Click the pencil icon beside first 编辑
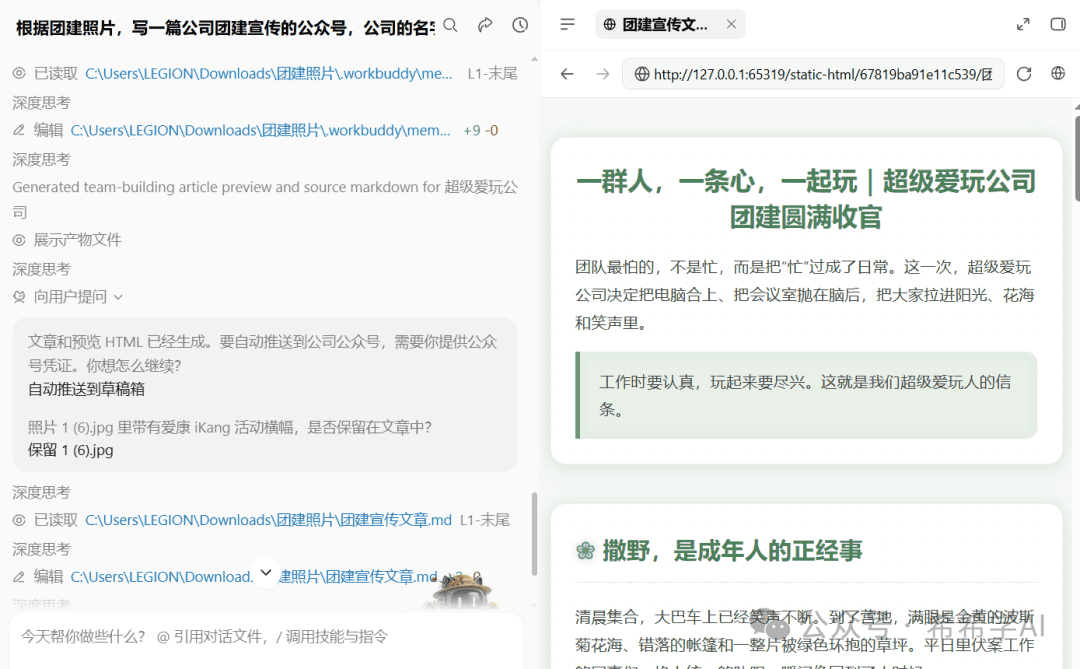Screen dimensions: 1080x669 (x=19, y=130)
